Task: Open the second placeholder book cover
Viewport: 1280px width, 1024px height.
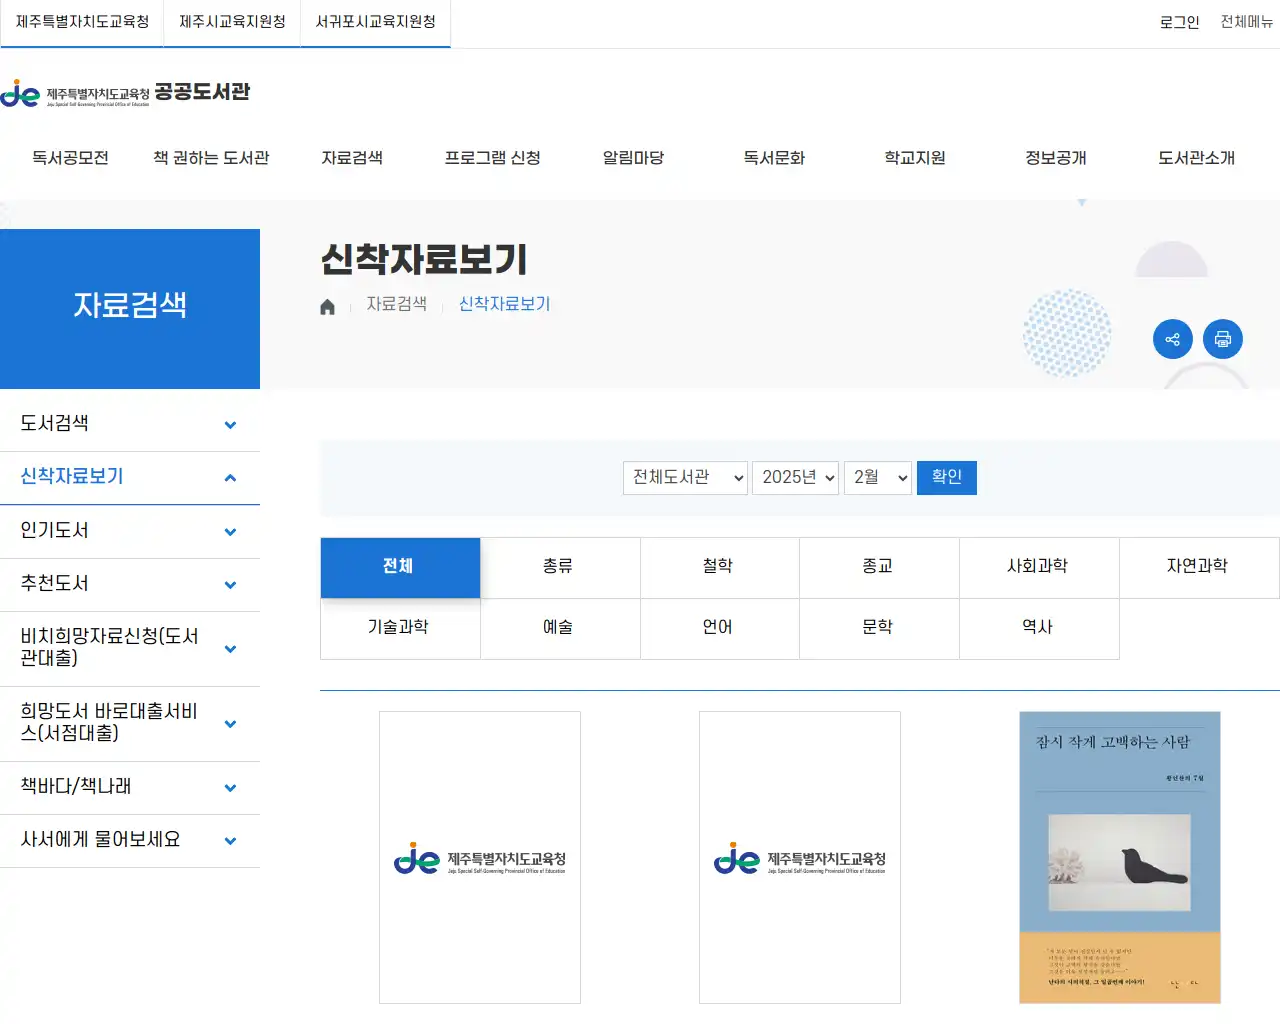Action: tap(800, 857)
